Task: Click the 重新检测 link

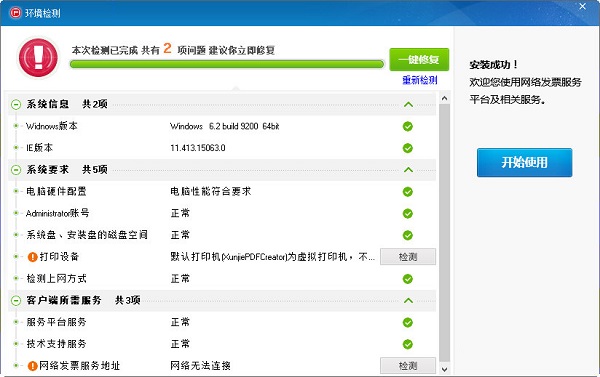Action: (x=419, y=80)
